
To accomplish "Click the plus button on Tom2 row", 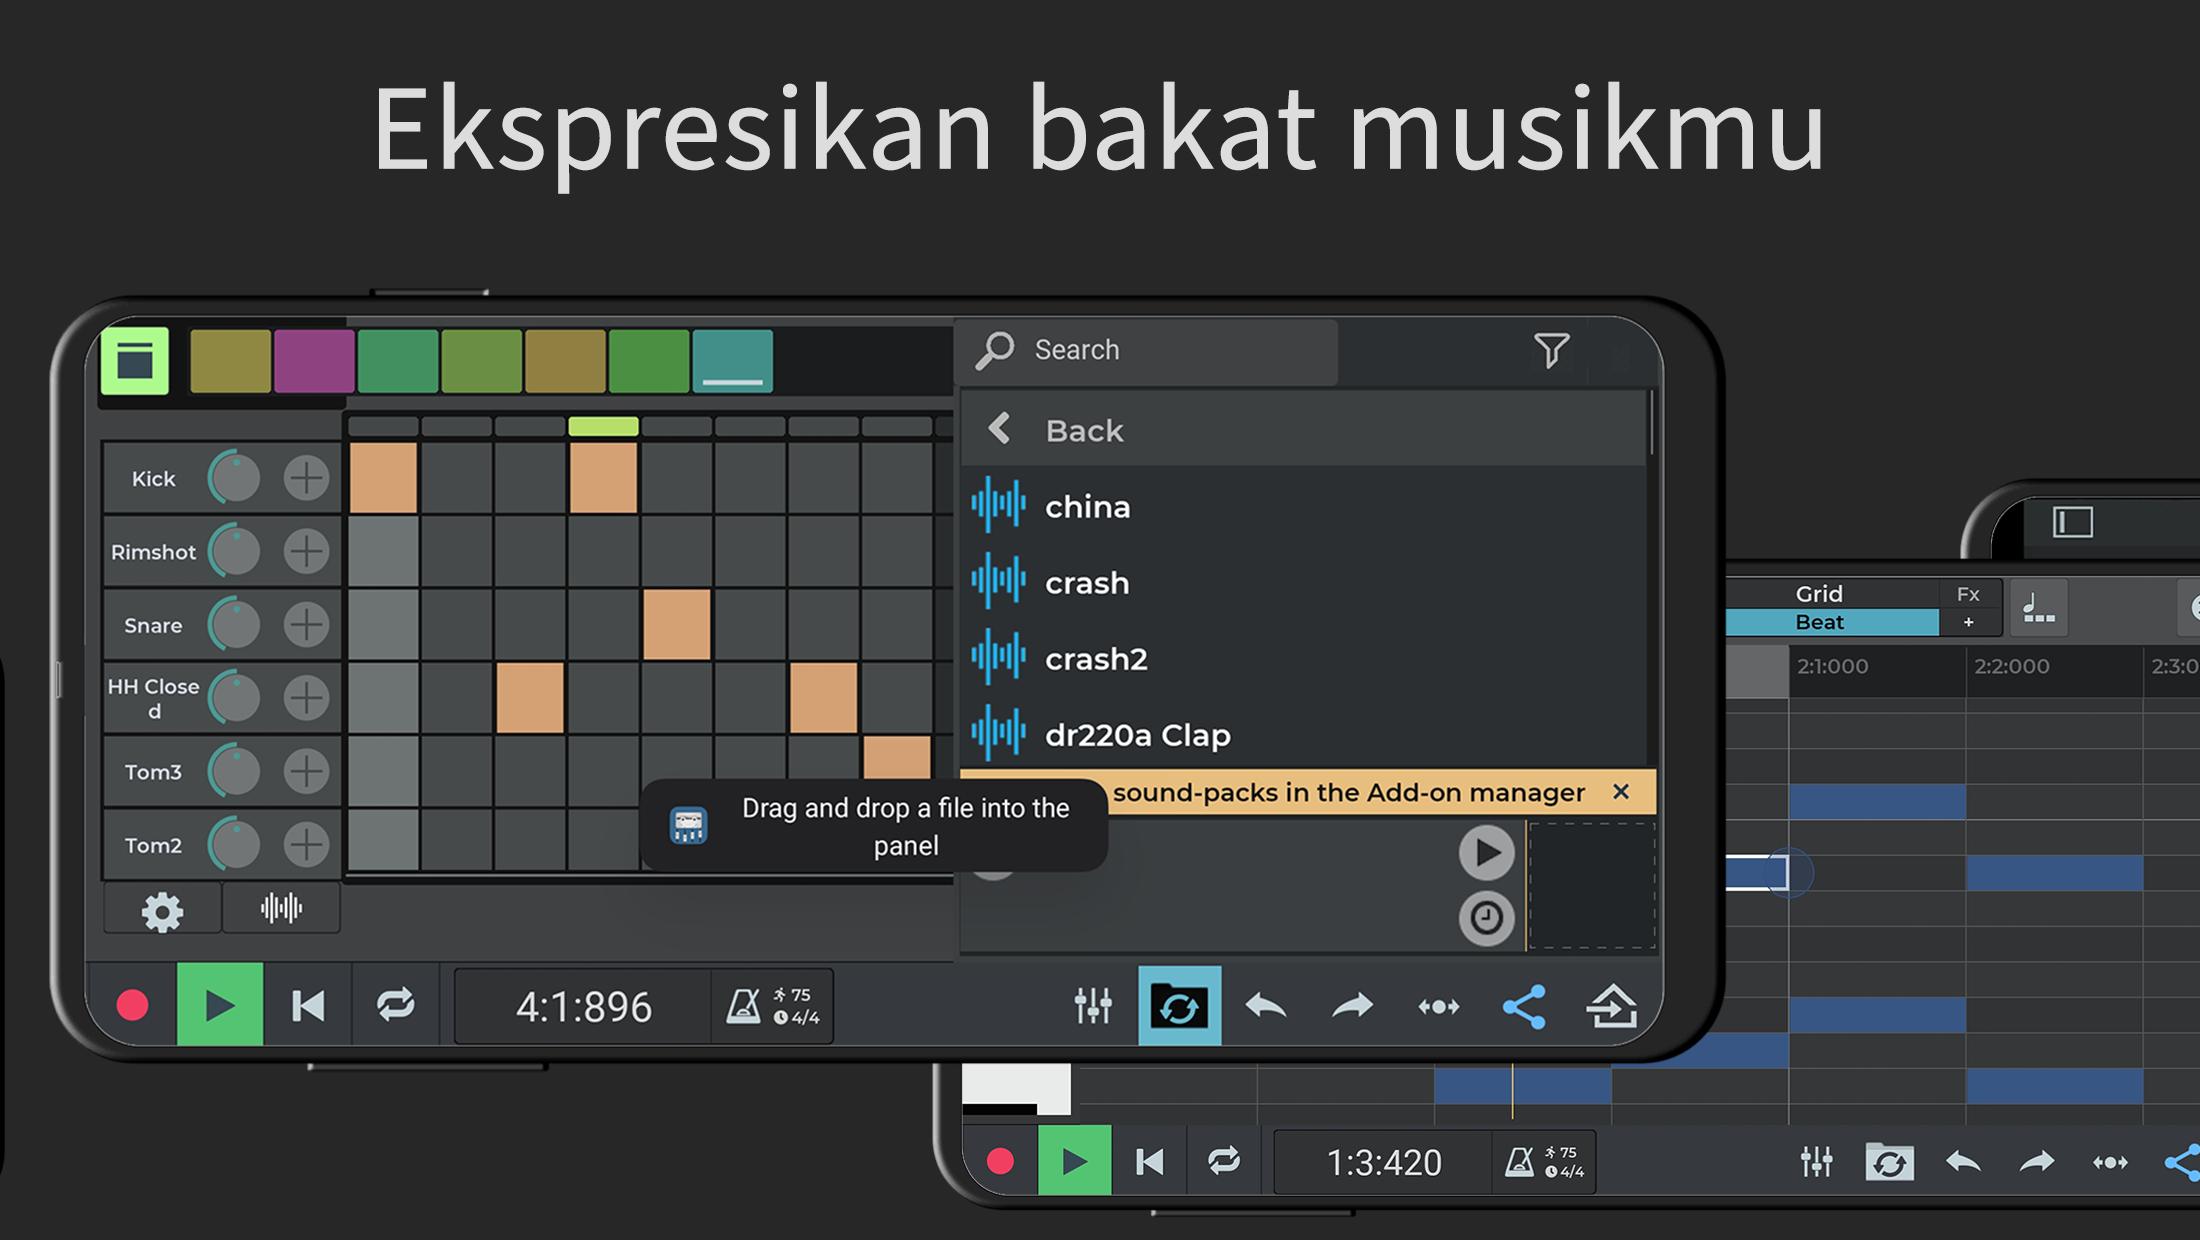I will coord(306,845).
